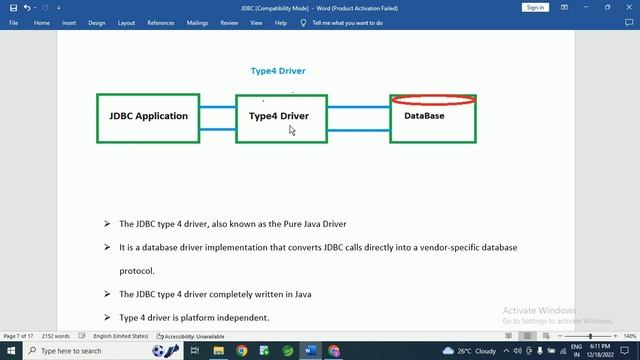Open File Explorer from taskbar
This screenshot has height=360, width=640.
219,351
